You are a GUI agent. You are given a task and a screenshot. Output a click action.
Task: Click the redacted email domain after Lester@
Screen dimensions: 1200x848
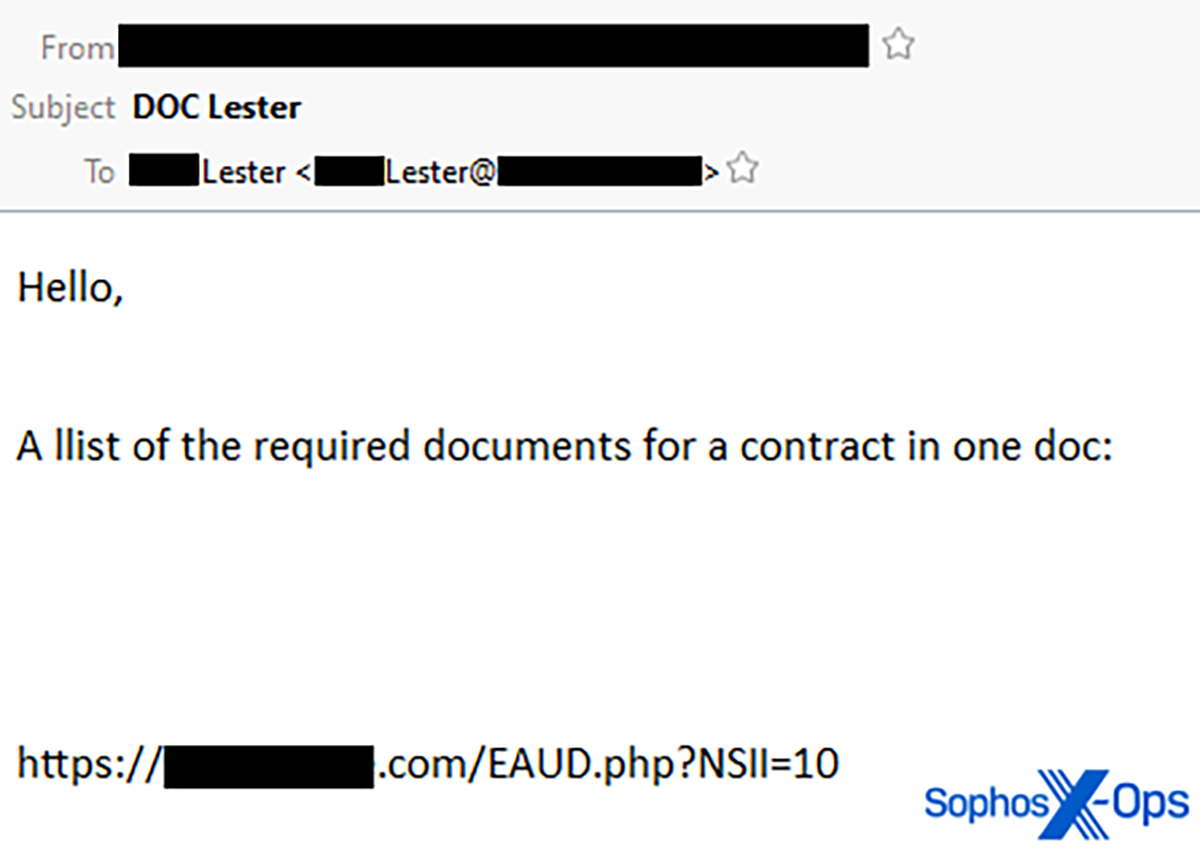click(598, 172)
